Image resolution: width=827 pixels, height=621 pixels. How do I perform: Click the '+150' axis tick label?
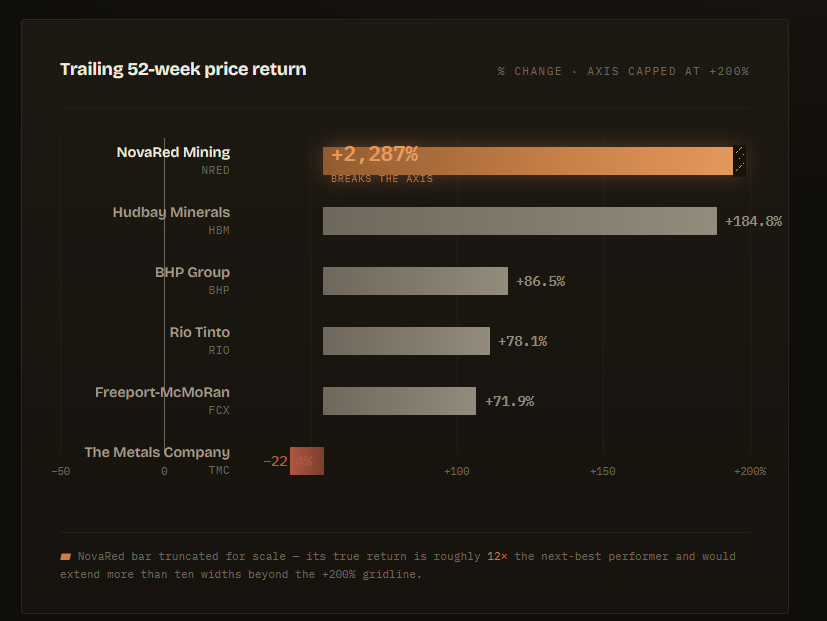click(603, 472)
